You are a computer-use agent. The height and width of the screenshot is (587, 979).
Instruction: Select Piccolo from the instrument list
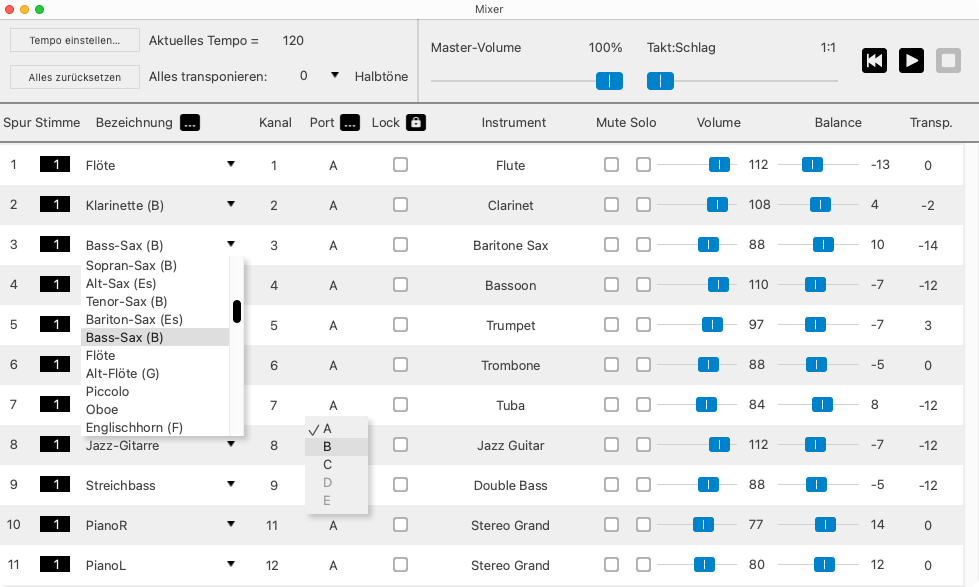107,392
